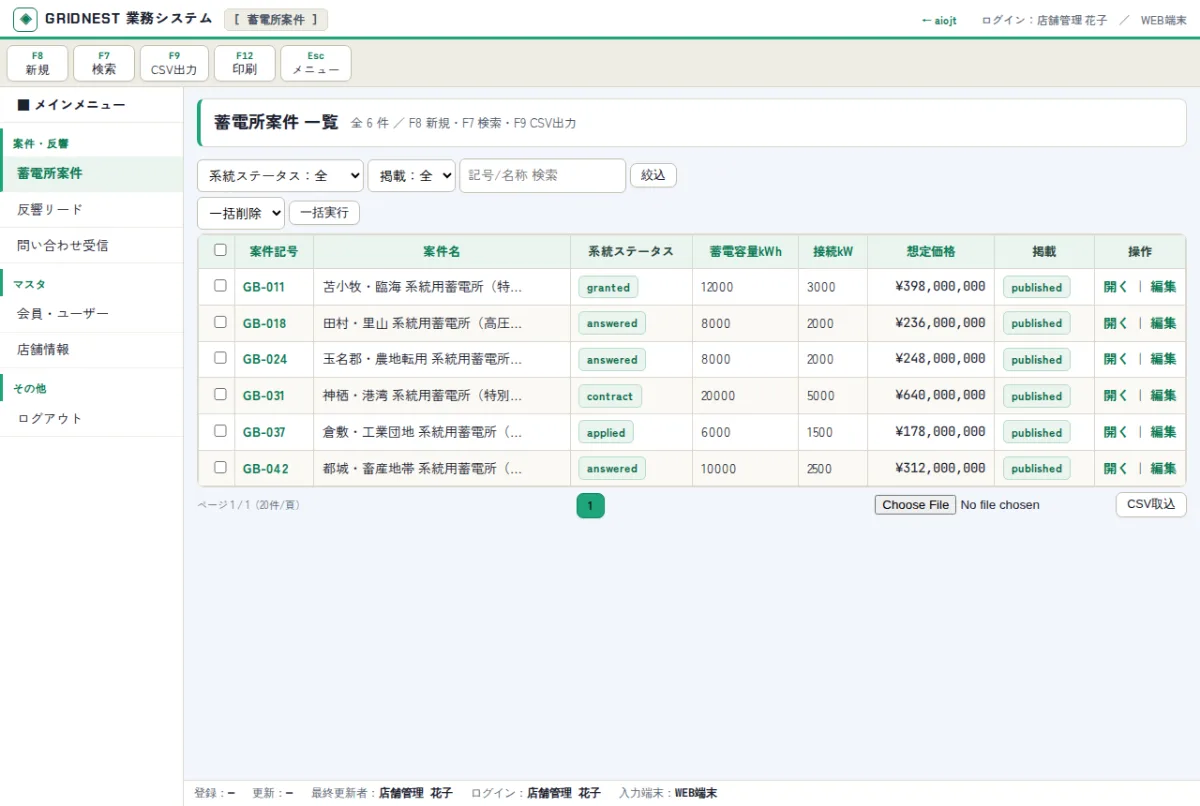
Task: Click the applied status badge for GB-037
Action: [606, 432]
